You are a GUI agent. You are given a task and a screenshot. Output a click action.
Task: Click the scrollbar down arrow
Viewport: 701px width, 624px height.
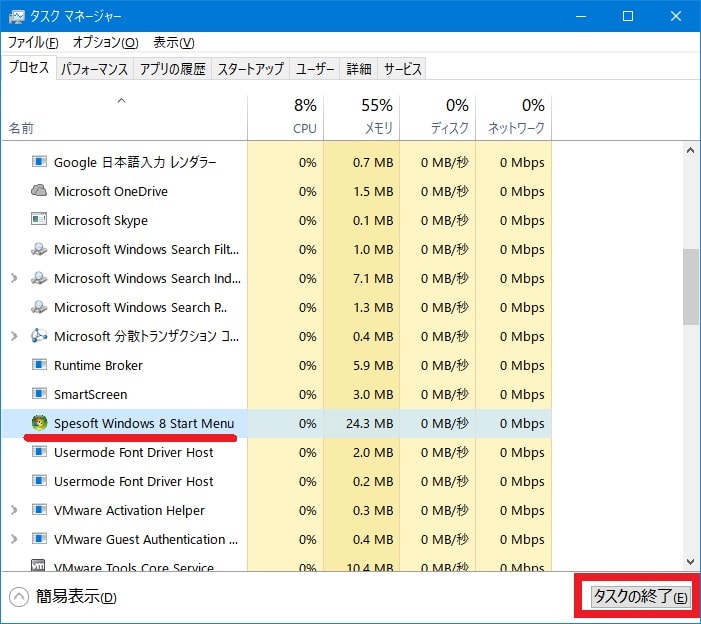[x=690, y=562]
